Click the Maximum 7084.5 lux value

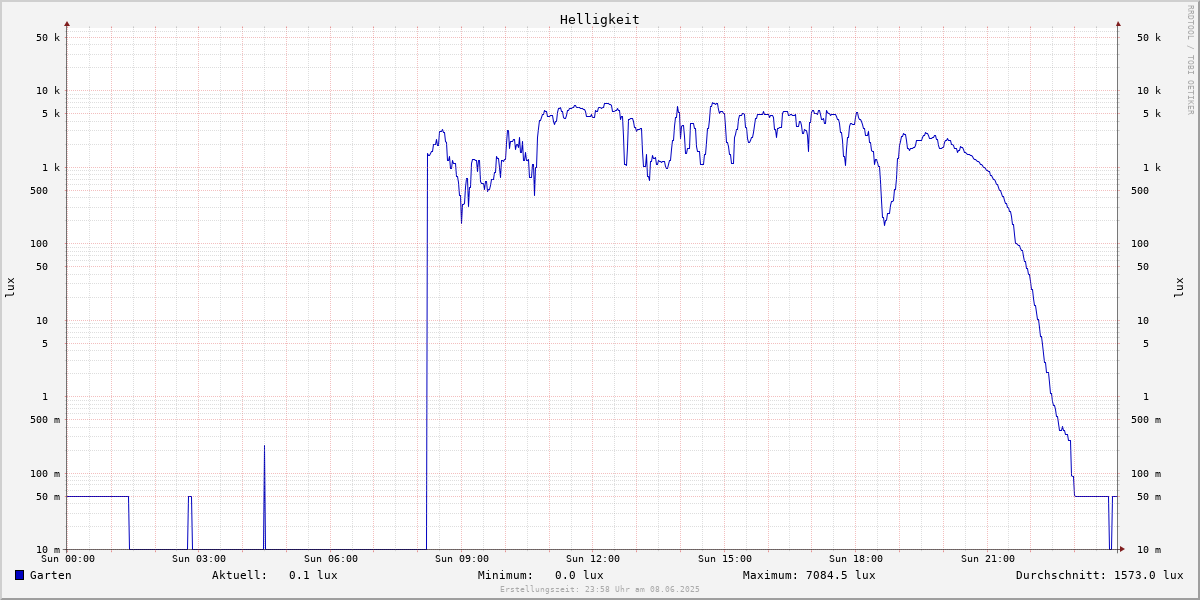coord(841,575)
